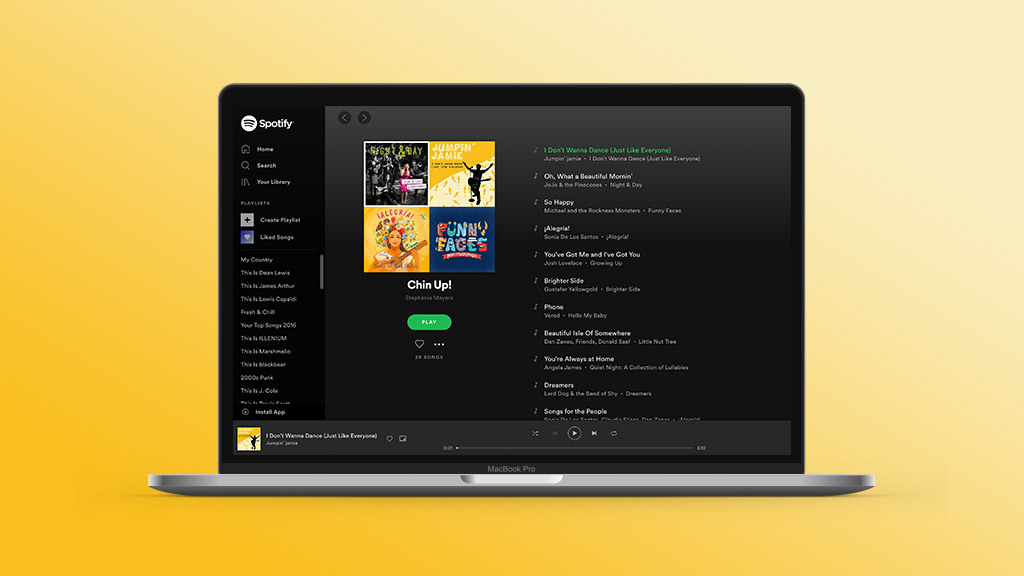Open the This Is Lewis Capaldi playlist
The image size is (1024, 576).
pyautogui.click(x=268, y=299)
